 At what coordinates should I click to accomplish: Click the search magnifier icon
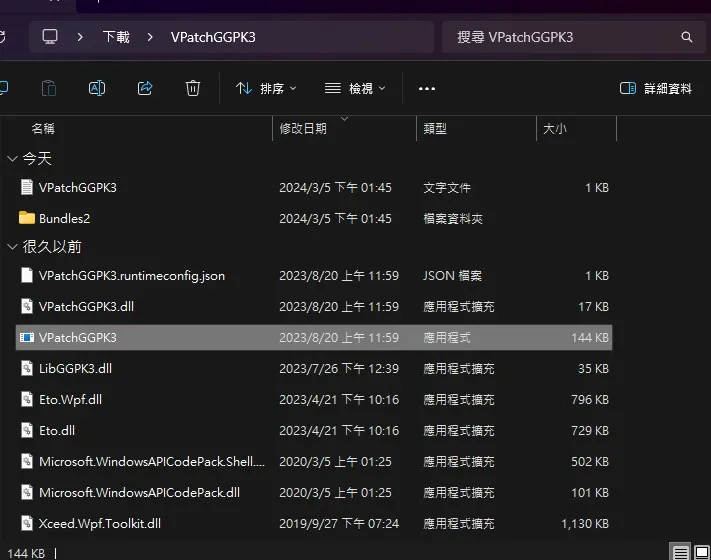pyautogui.click(x=687, y=37)
